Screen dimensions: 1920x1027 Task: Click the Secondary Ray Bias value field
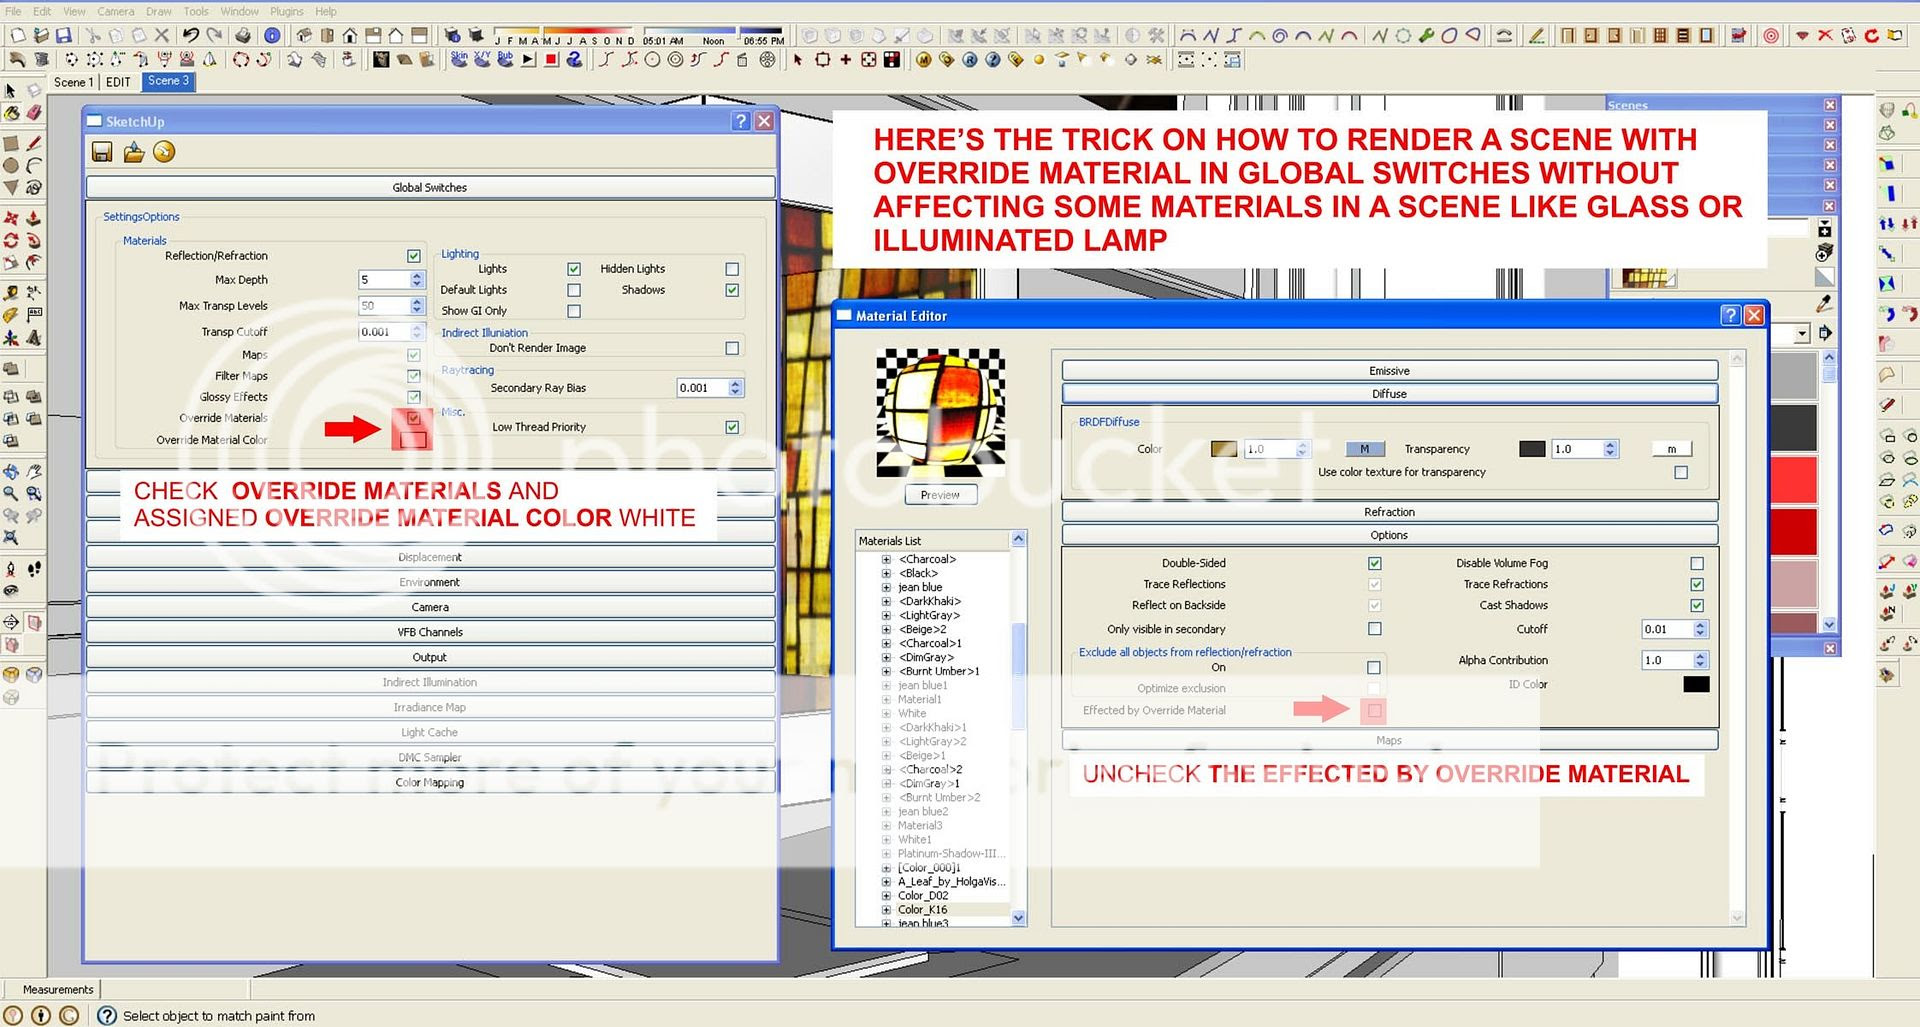click(703, 388)
